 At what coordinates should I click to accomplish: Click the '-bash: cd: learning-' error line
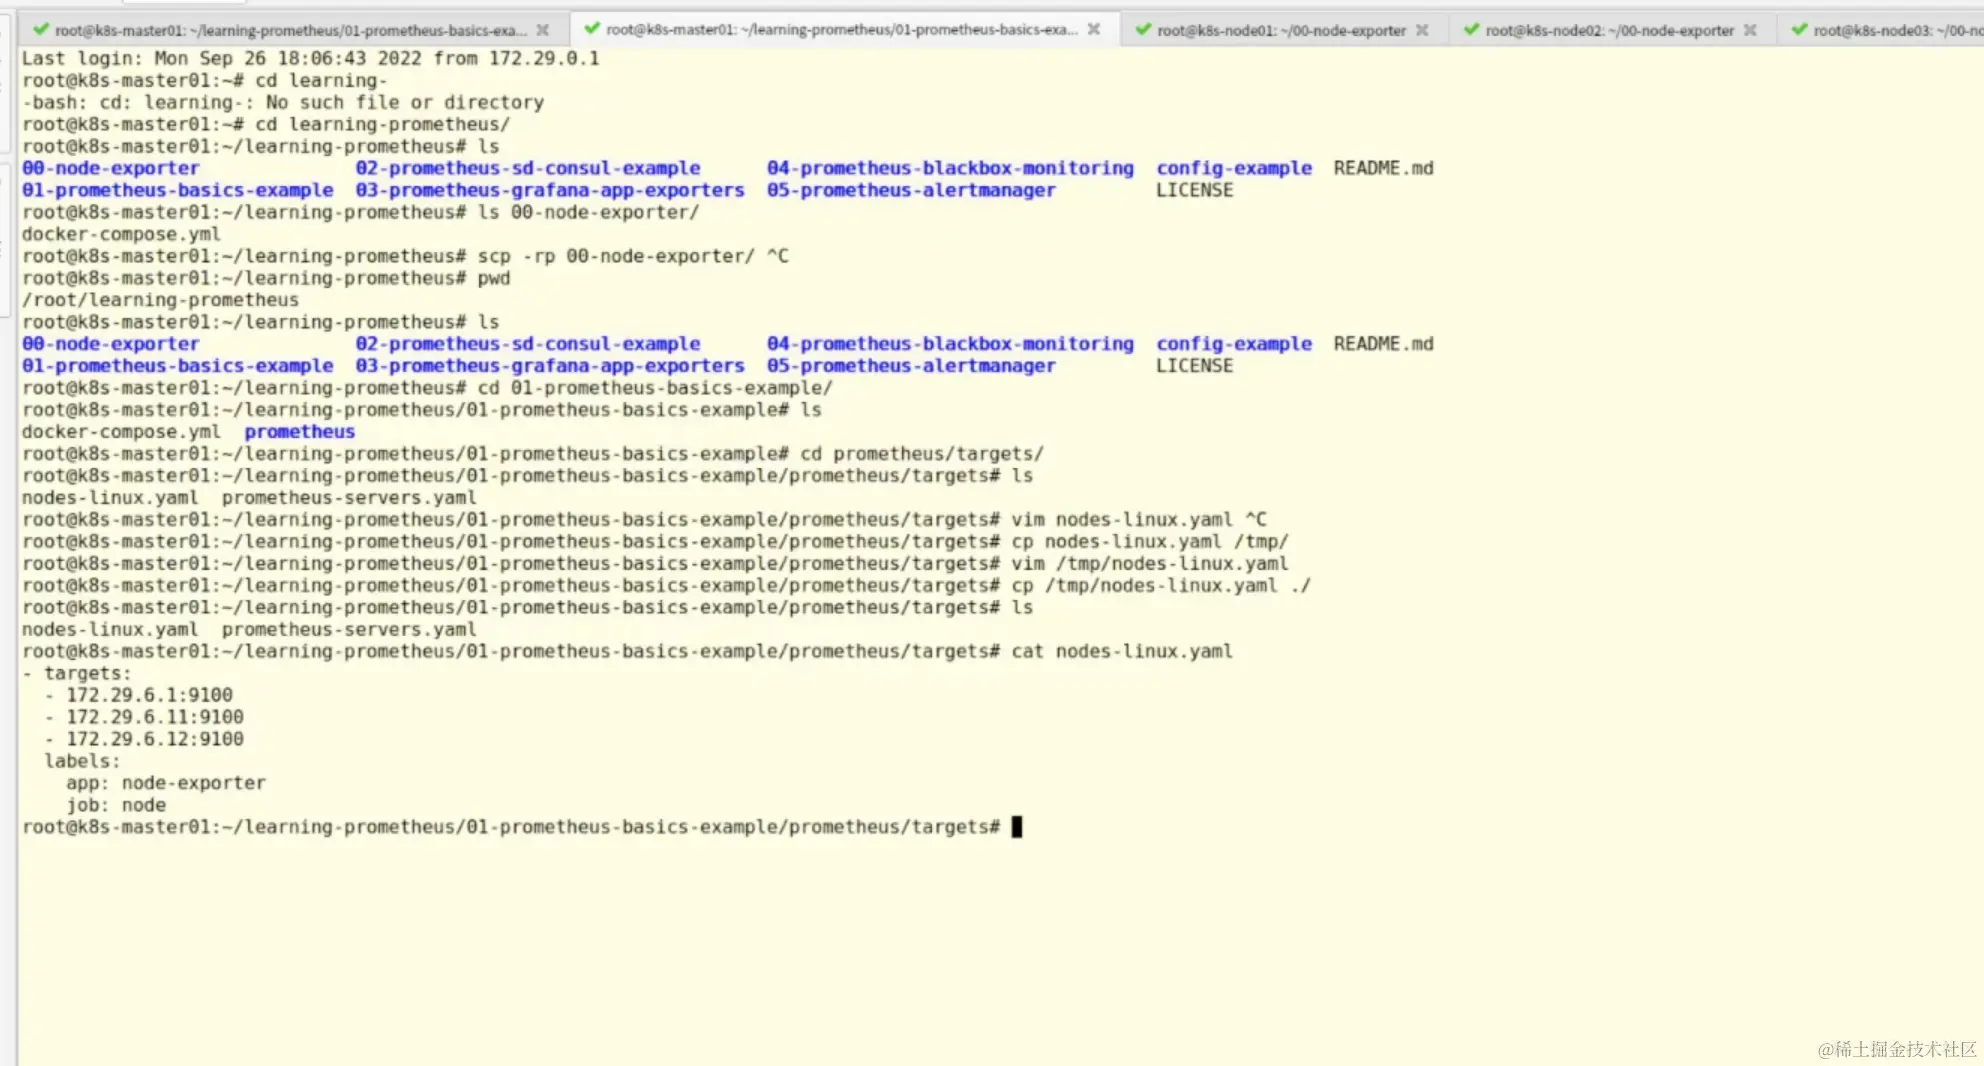283,103
